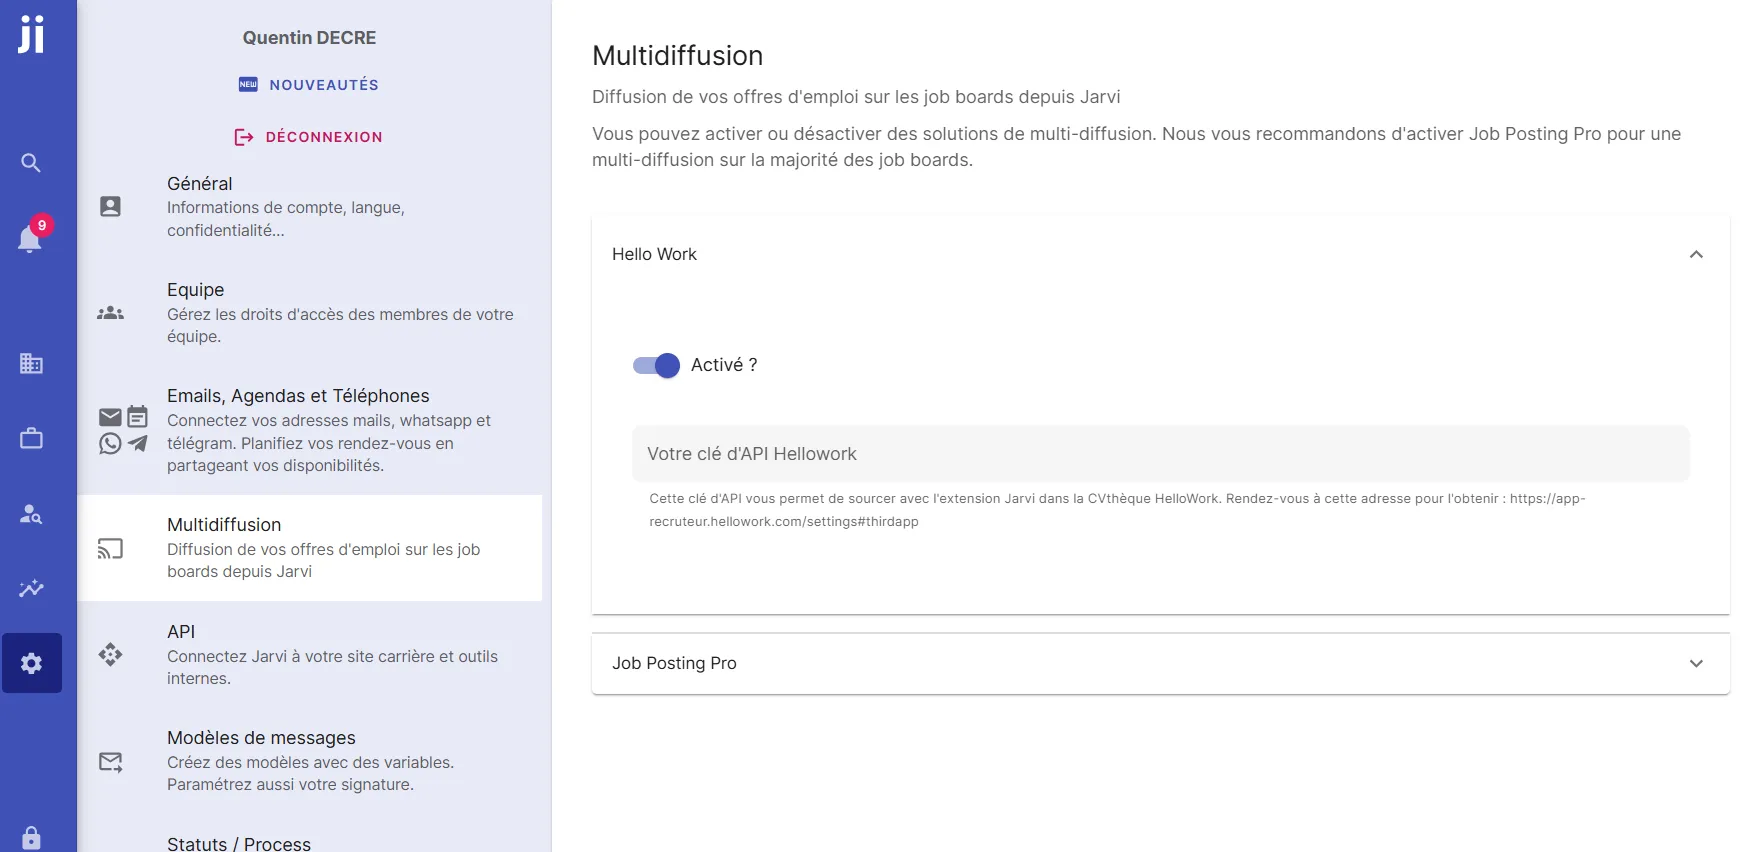Screen dimensions: 1760x852
Task: Select the briefcase jobs icon
Action: click(31, 438)
